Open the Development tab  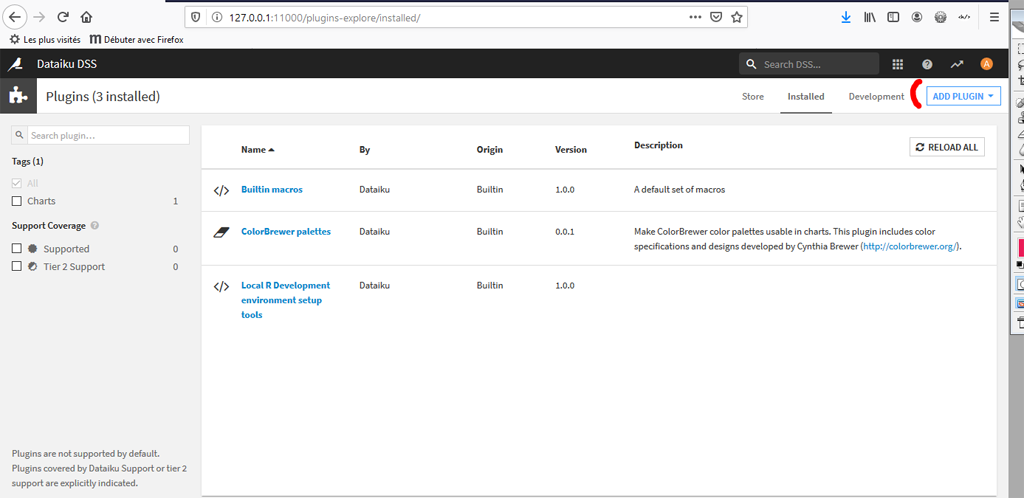(876, 97)
